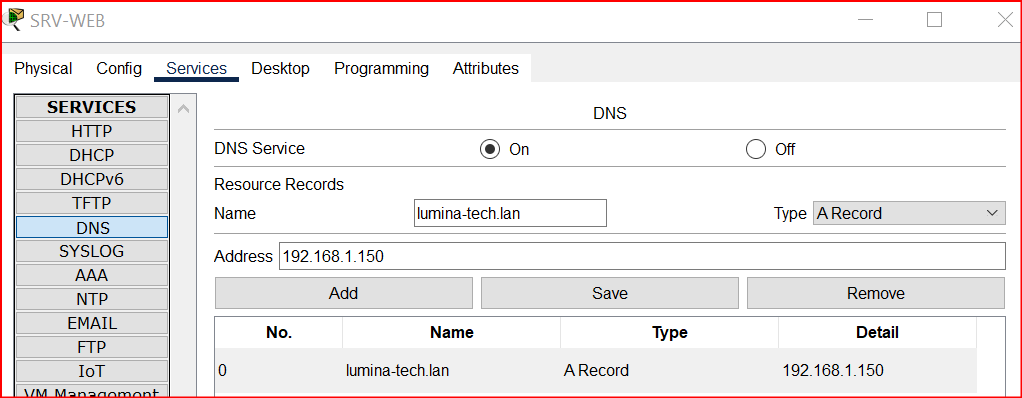The image size is (1022, 398).
Task: Click the Detail column header
Action: [x=877, y=333]
